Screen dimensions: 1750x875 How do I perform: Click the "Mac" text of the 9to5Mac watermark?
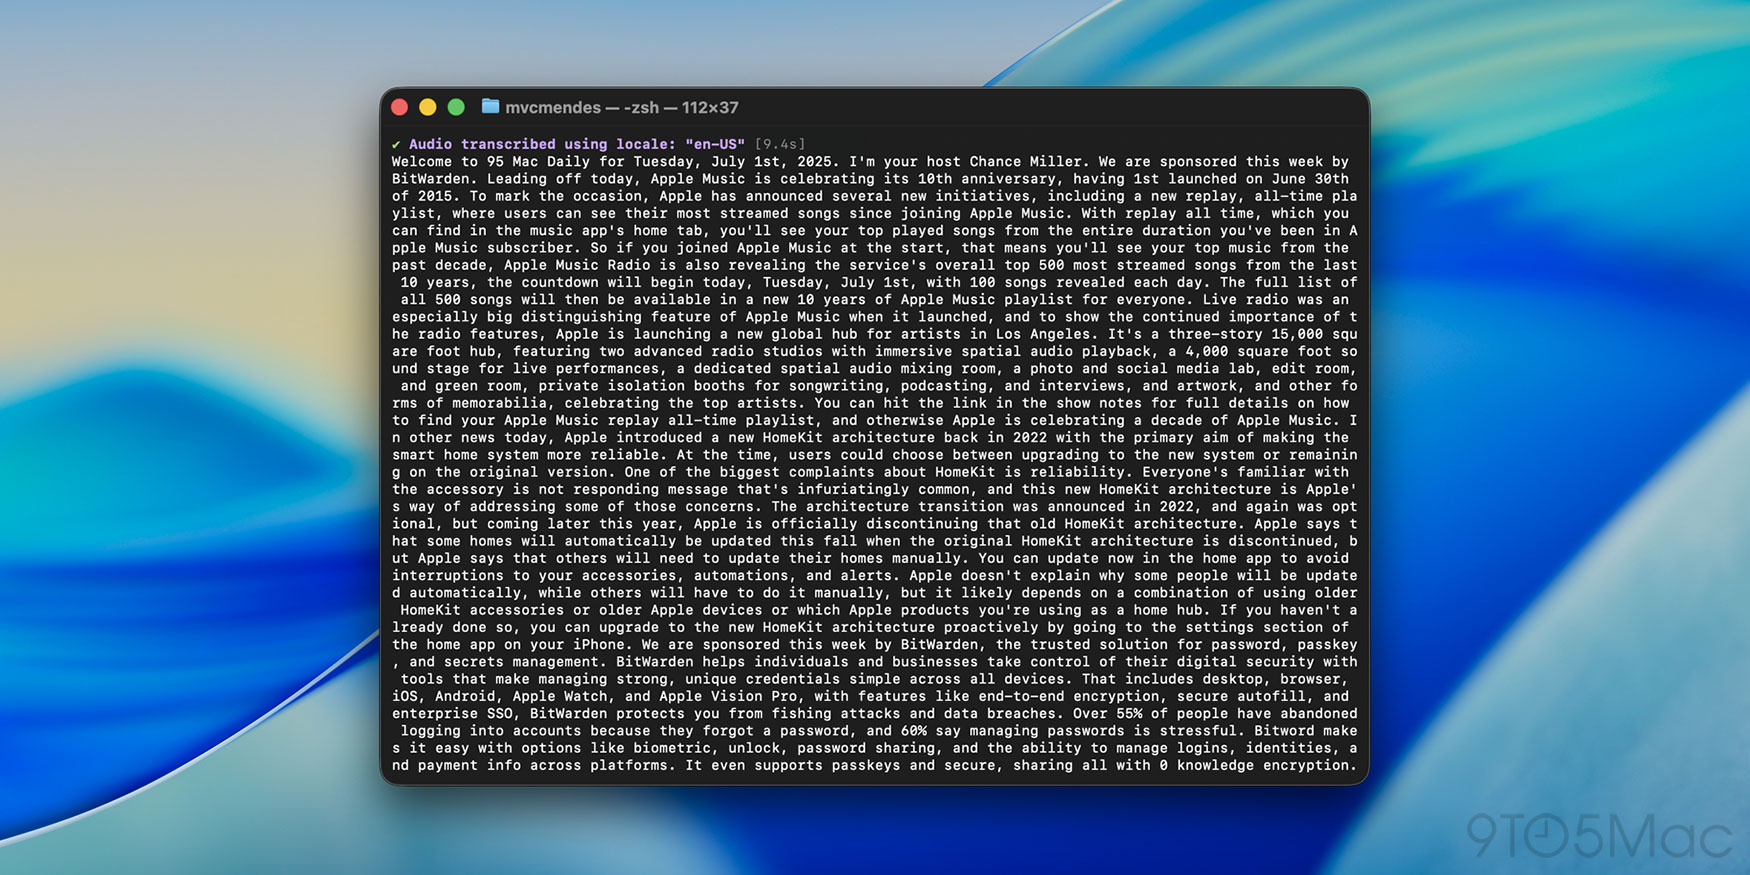pos(1669,836)
